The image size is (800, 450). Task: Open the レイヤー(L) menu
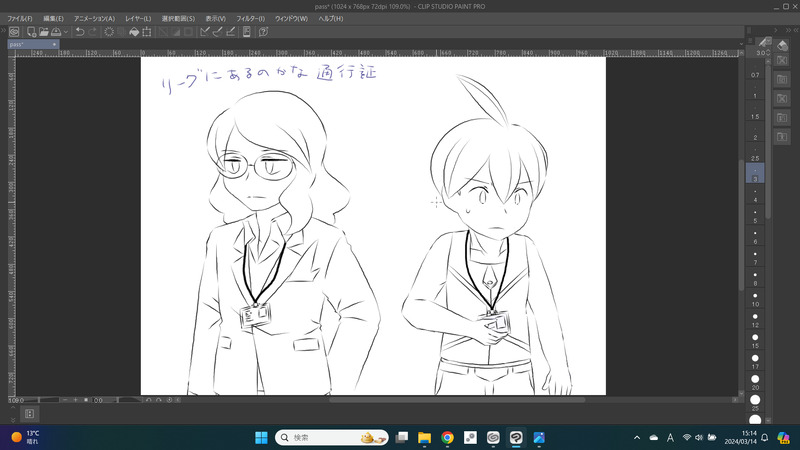pyautogui.click(x=138, y=18)
